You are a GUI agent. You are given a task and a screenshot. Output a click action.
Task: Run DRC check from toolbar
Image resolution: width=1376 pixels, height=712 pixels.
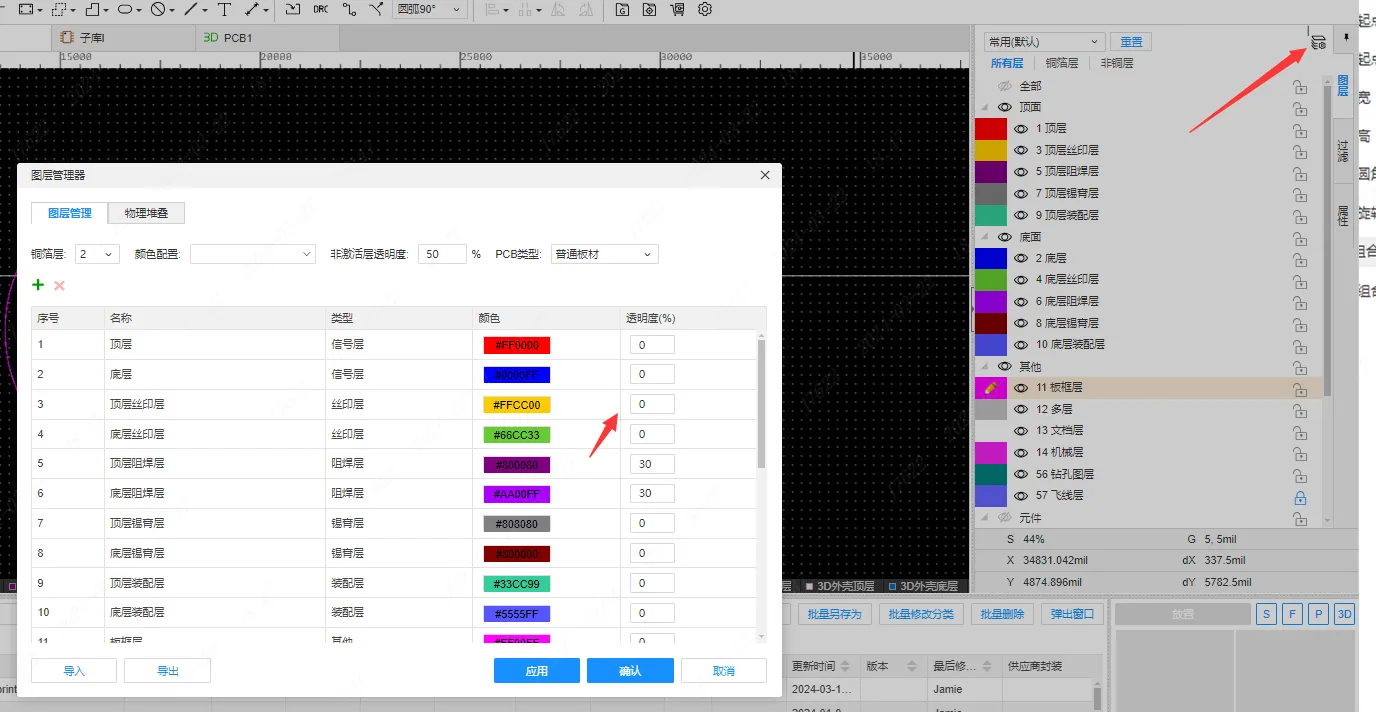(320, 9)
